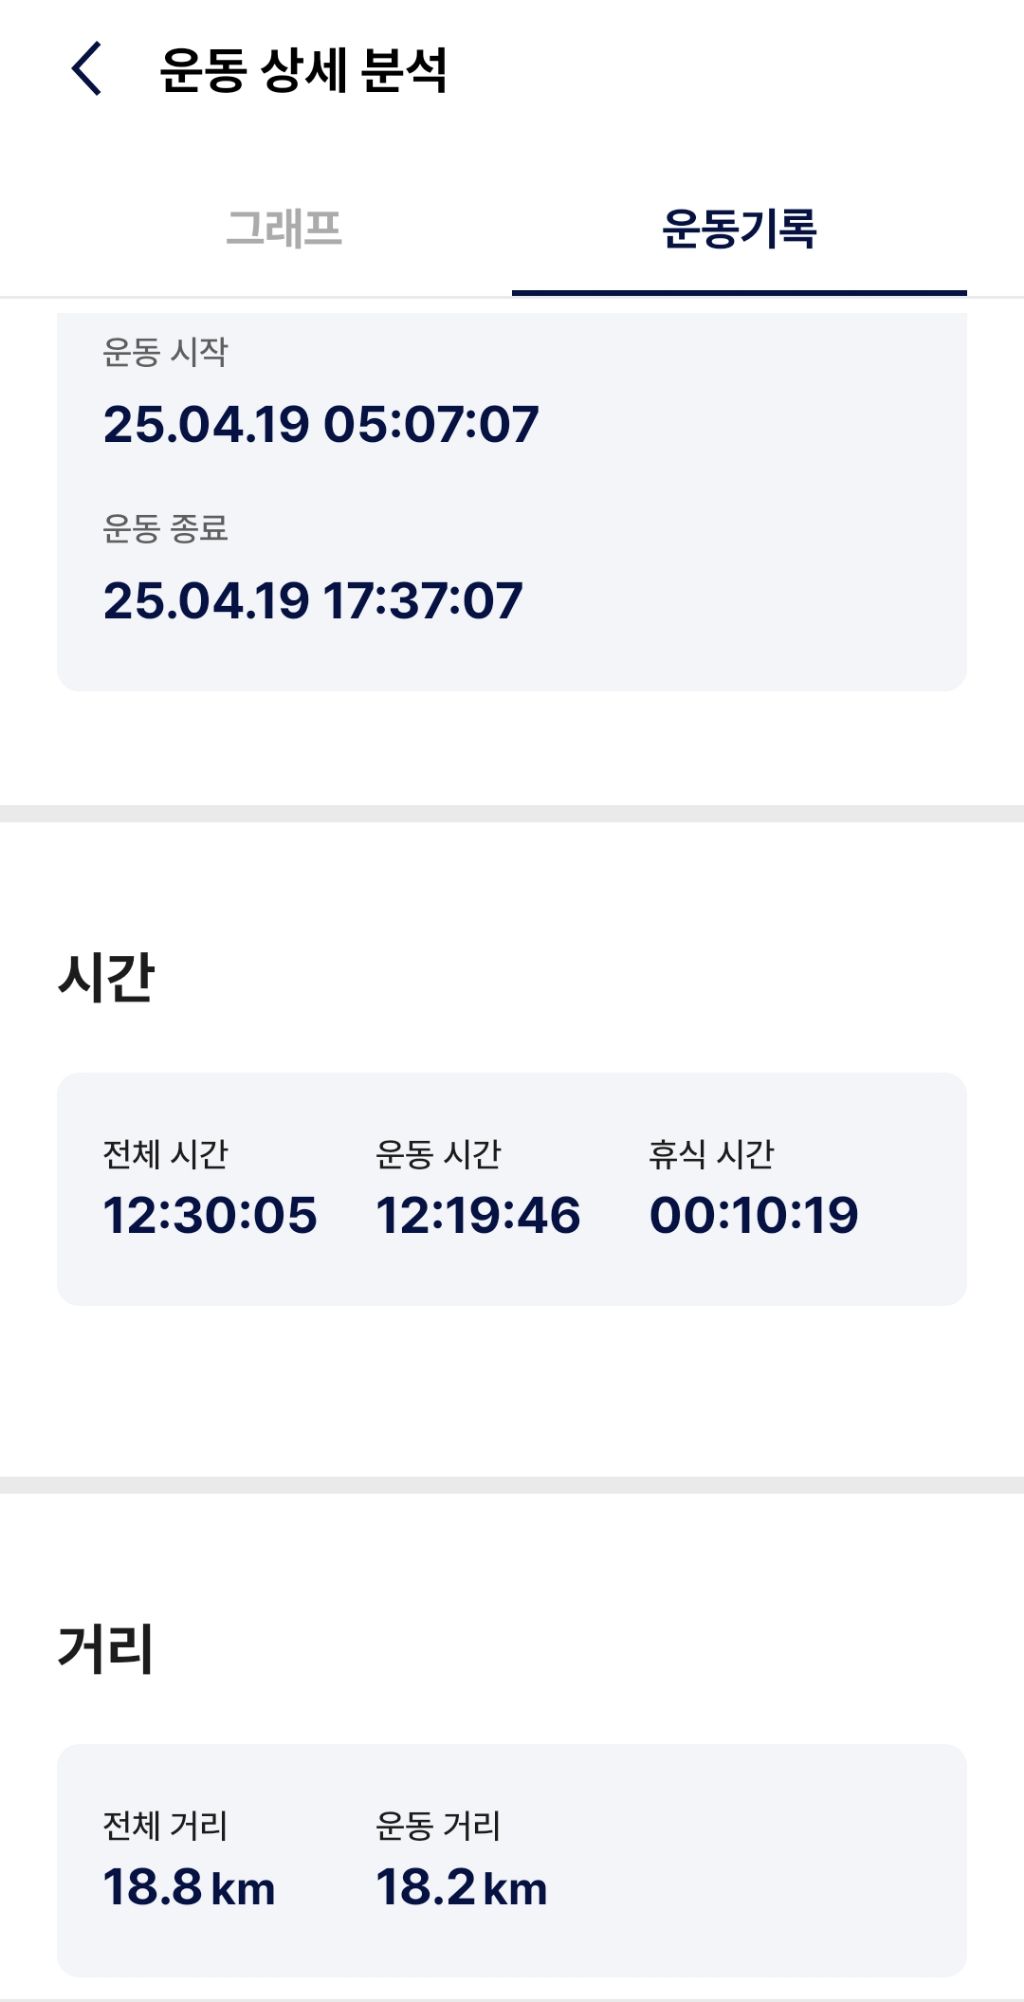Tap the 운동 거리 label
This screenshot has width=1024, height=2002.
438,1826
